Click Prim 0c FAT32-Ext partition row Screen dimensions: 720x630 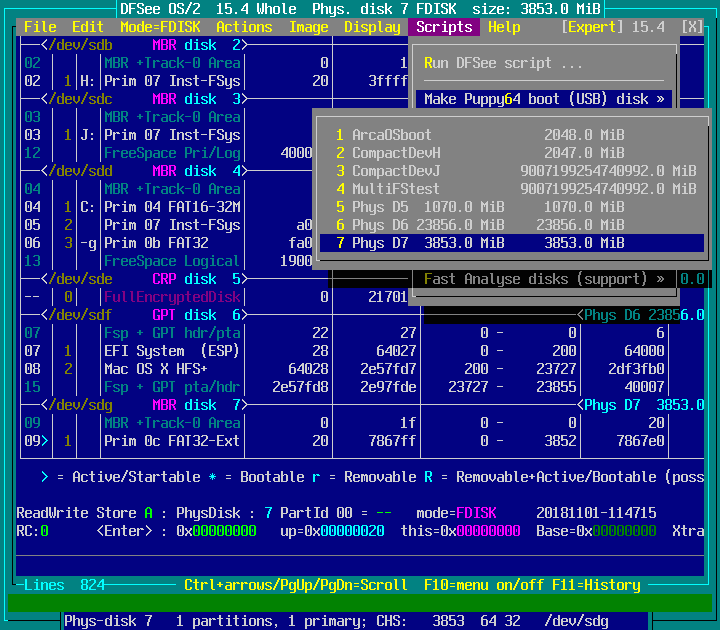172,441
